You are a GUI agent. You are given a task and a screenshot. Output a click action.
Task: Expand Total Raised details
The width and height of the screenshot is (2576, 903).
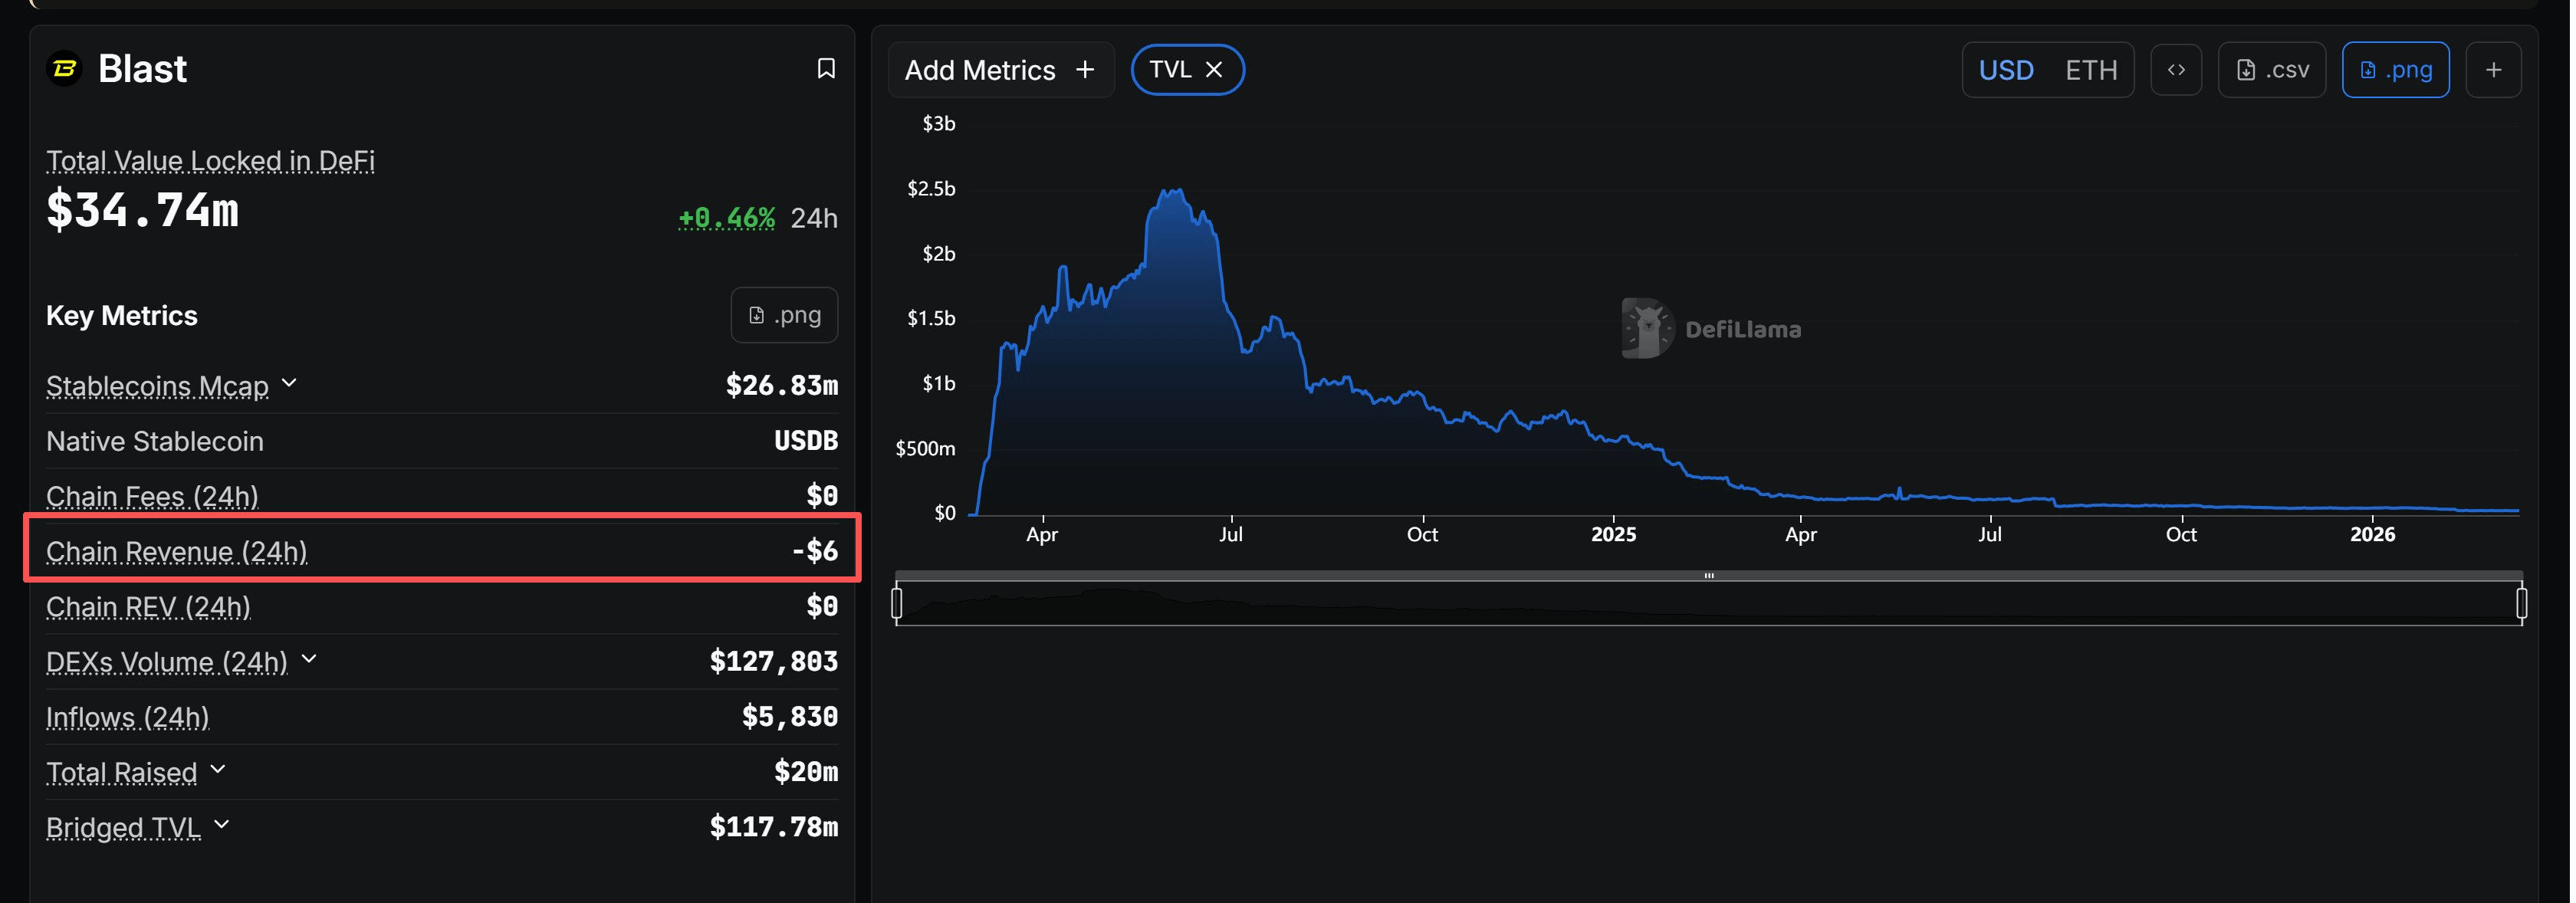(x=218, y=770)
